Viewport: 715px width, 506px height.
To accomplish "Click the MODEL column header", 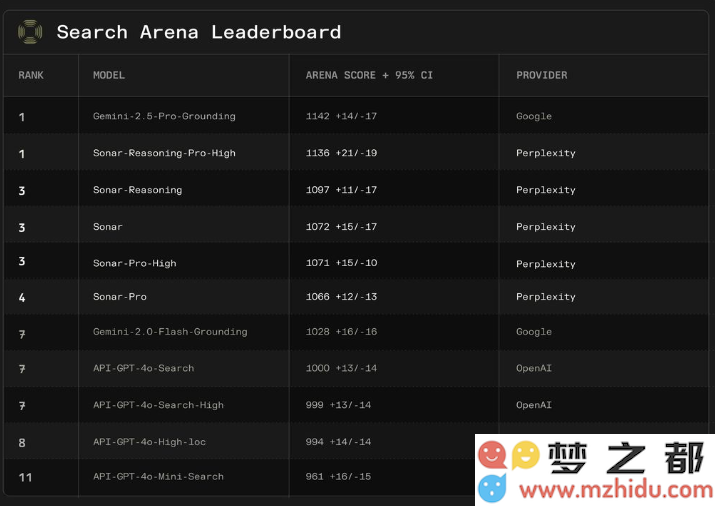I will 109,75.
